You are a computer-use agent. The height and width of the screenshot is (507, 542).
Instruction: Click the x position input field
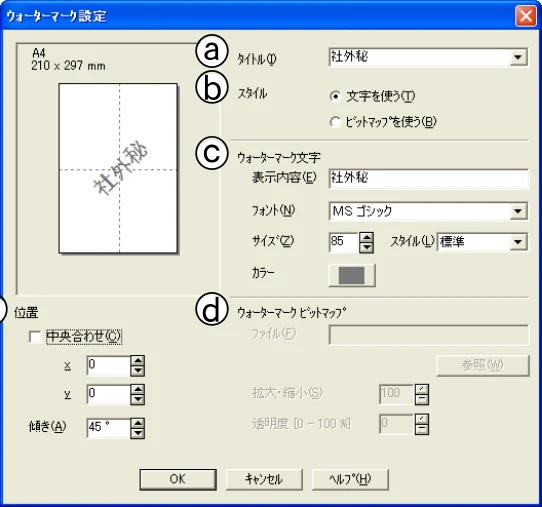pos(109,365)
